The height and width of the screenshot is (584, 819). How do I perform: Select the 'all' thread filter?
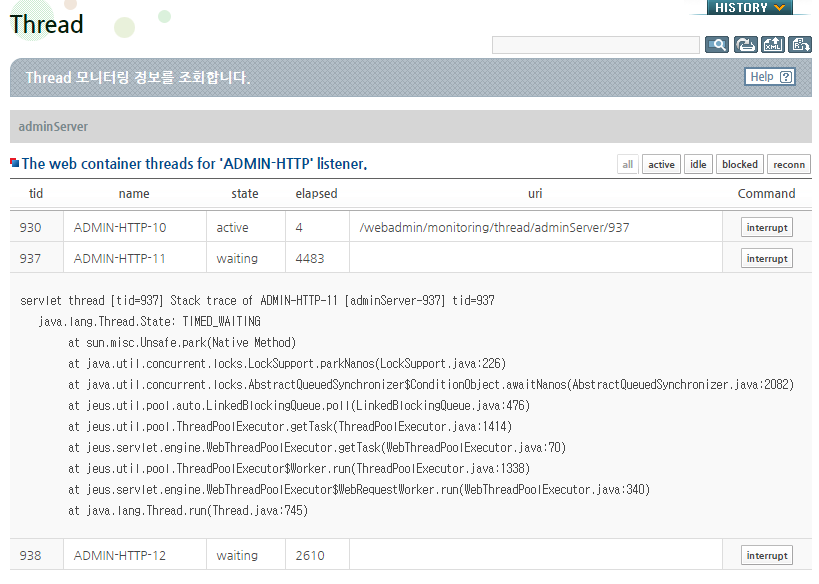627,165
